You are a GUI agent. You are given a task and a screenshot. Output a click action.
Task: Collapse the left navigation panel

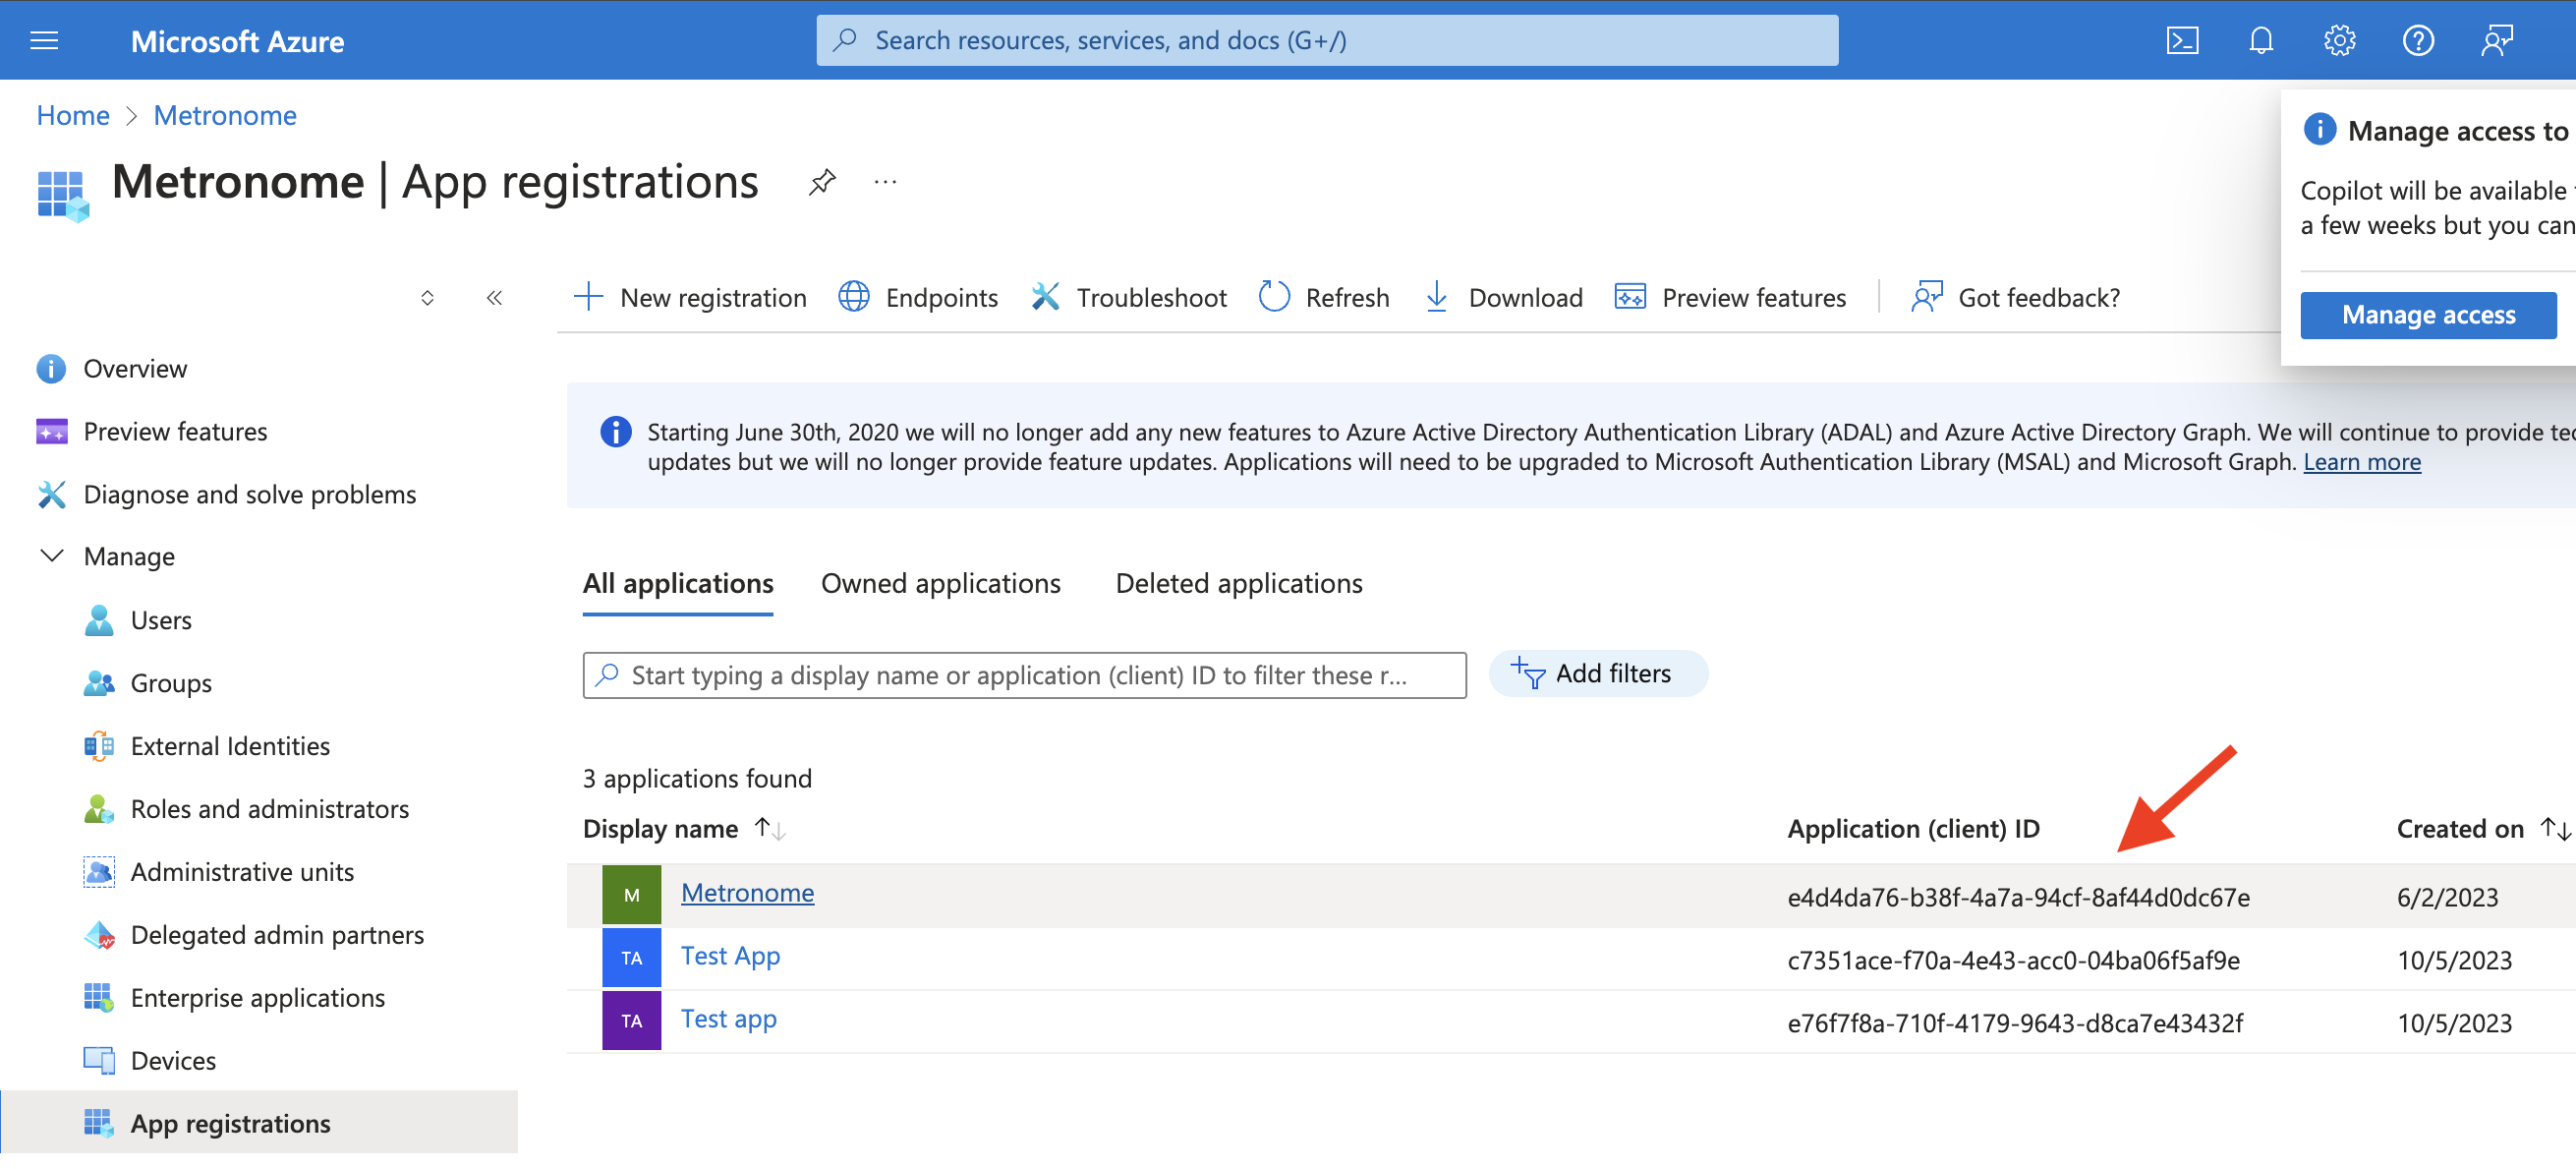click(x=492, y=296)
